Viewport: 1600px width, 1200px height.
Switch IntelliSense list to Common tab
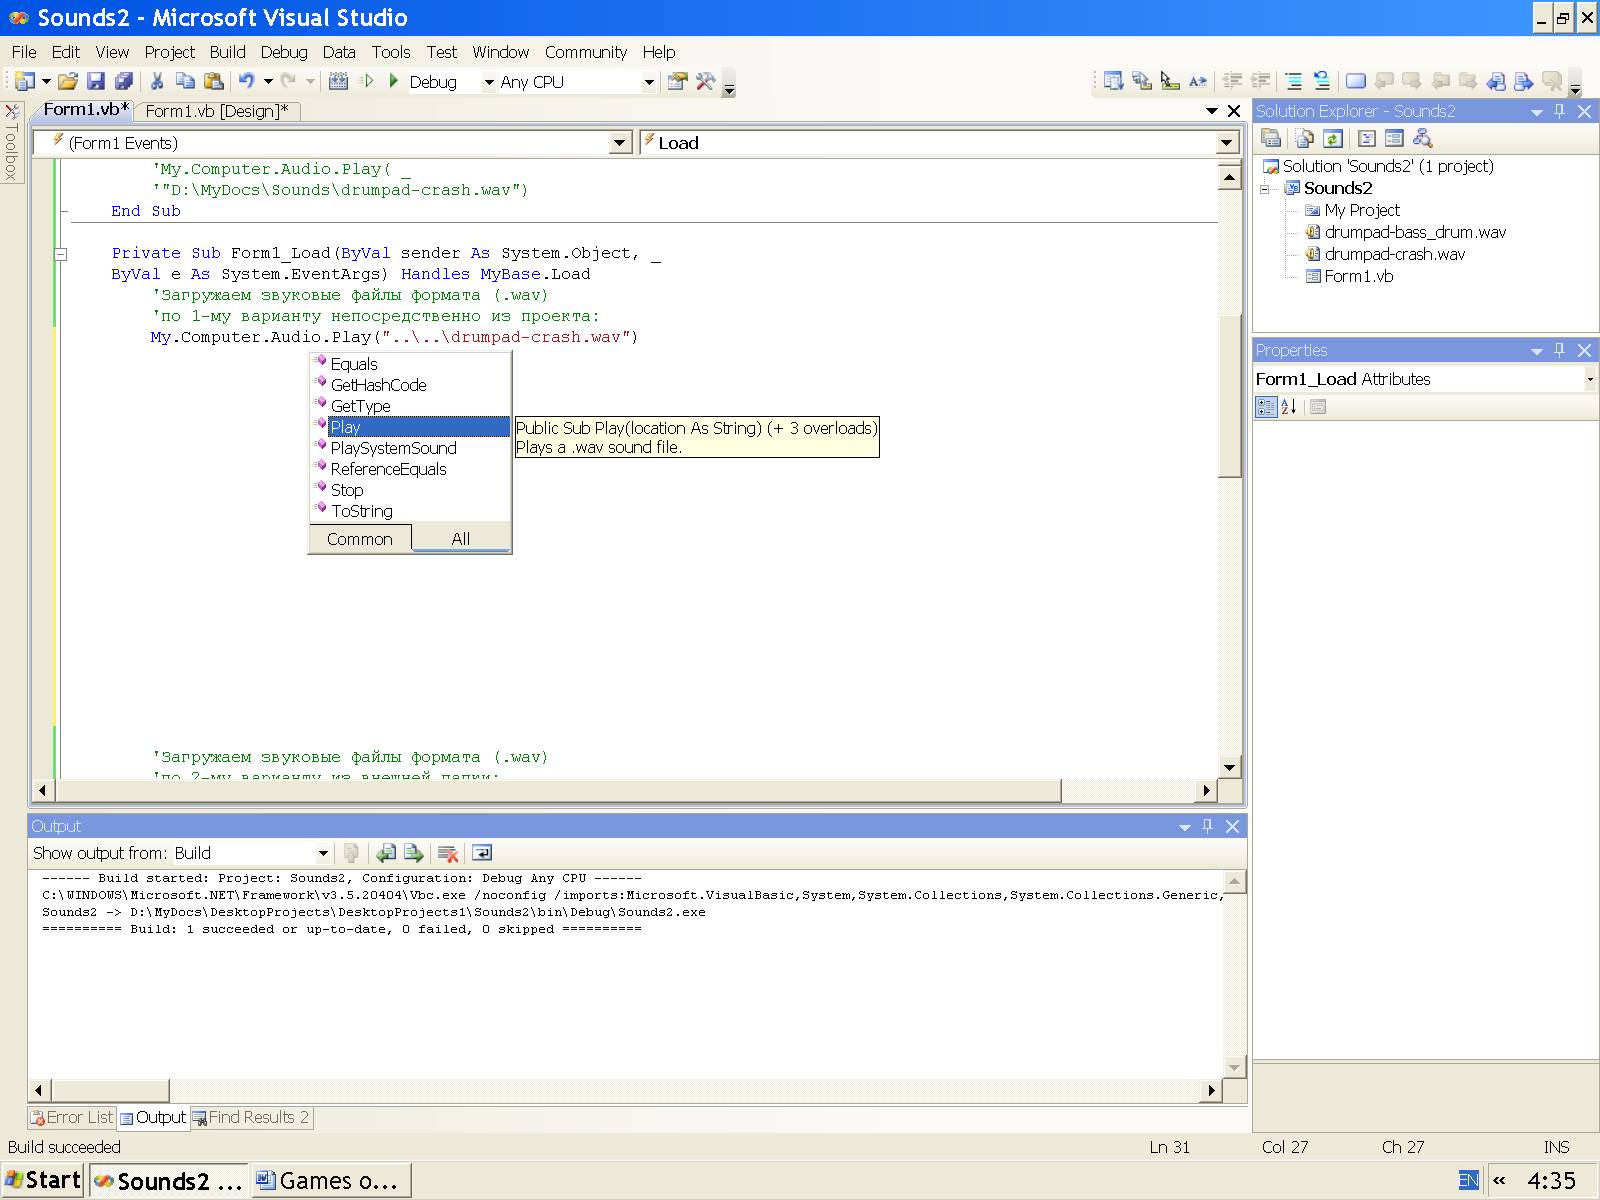[359, 539]
